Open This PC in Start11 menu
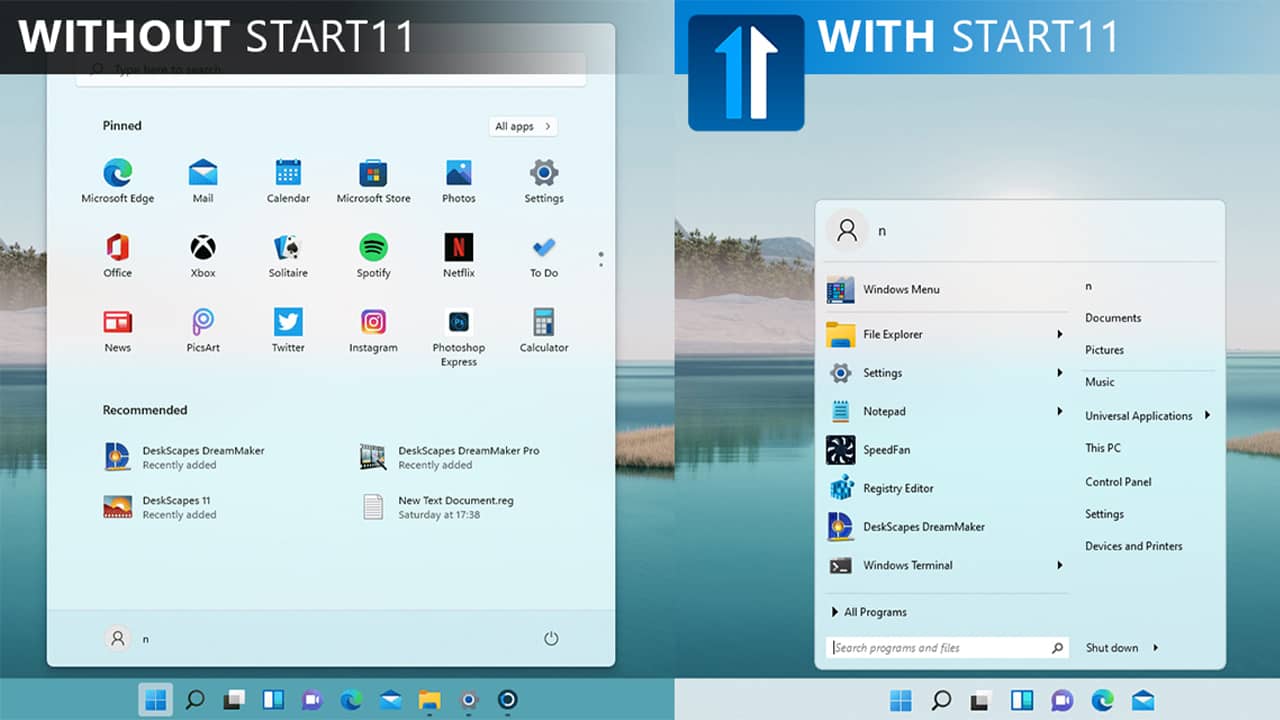The height and width of the screenshot is (720, 1280). click(x=1103, y=448)
